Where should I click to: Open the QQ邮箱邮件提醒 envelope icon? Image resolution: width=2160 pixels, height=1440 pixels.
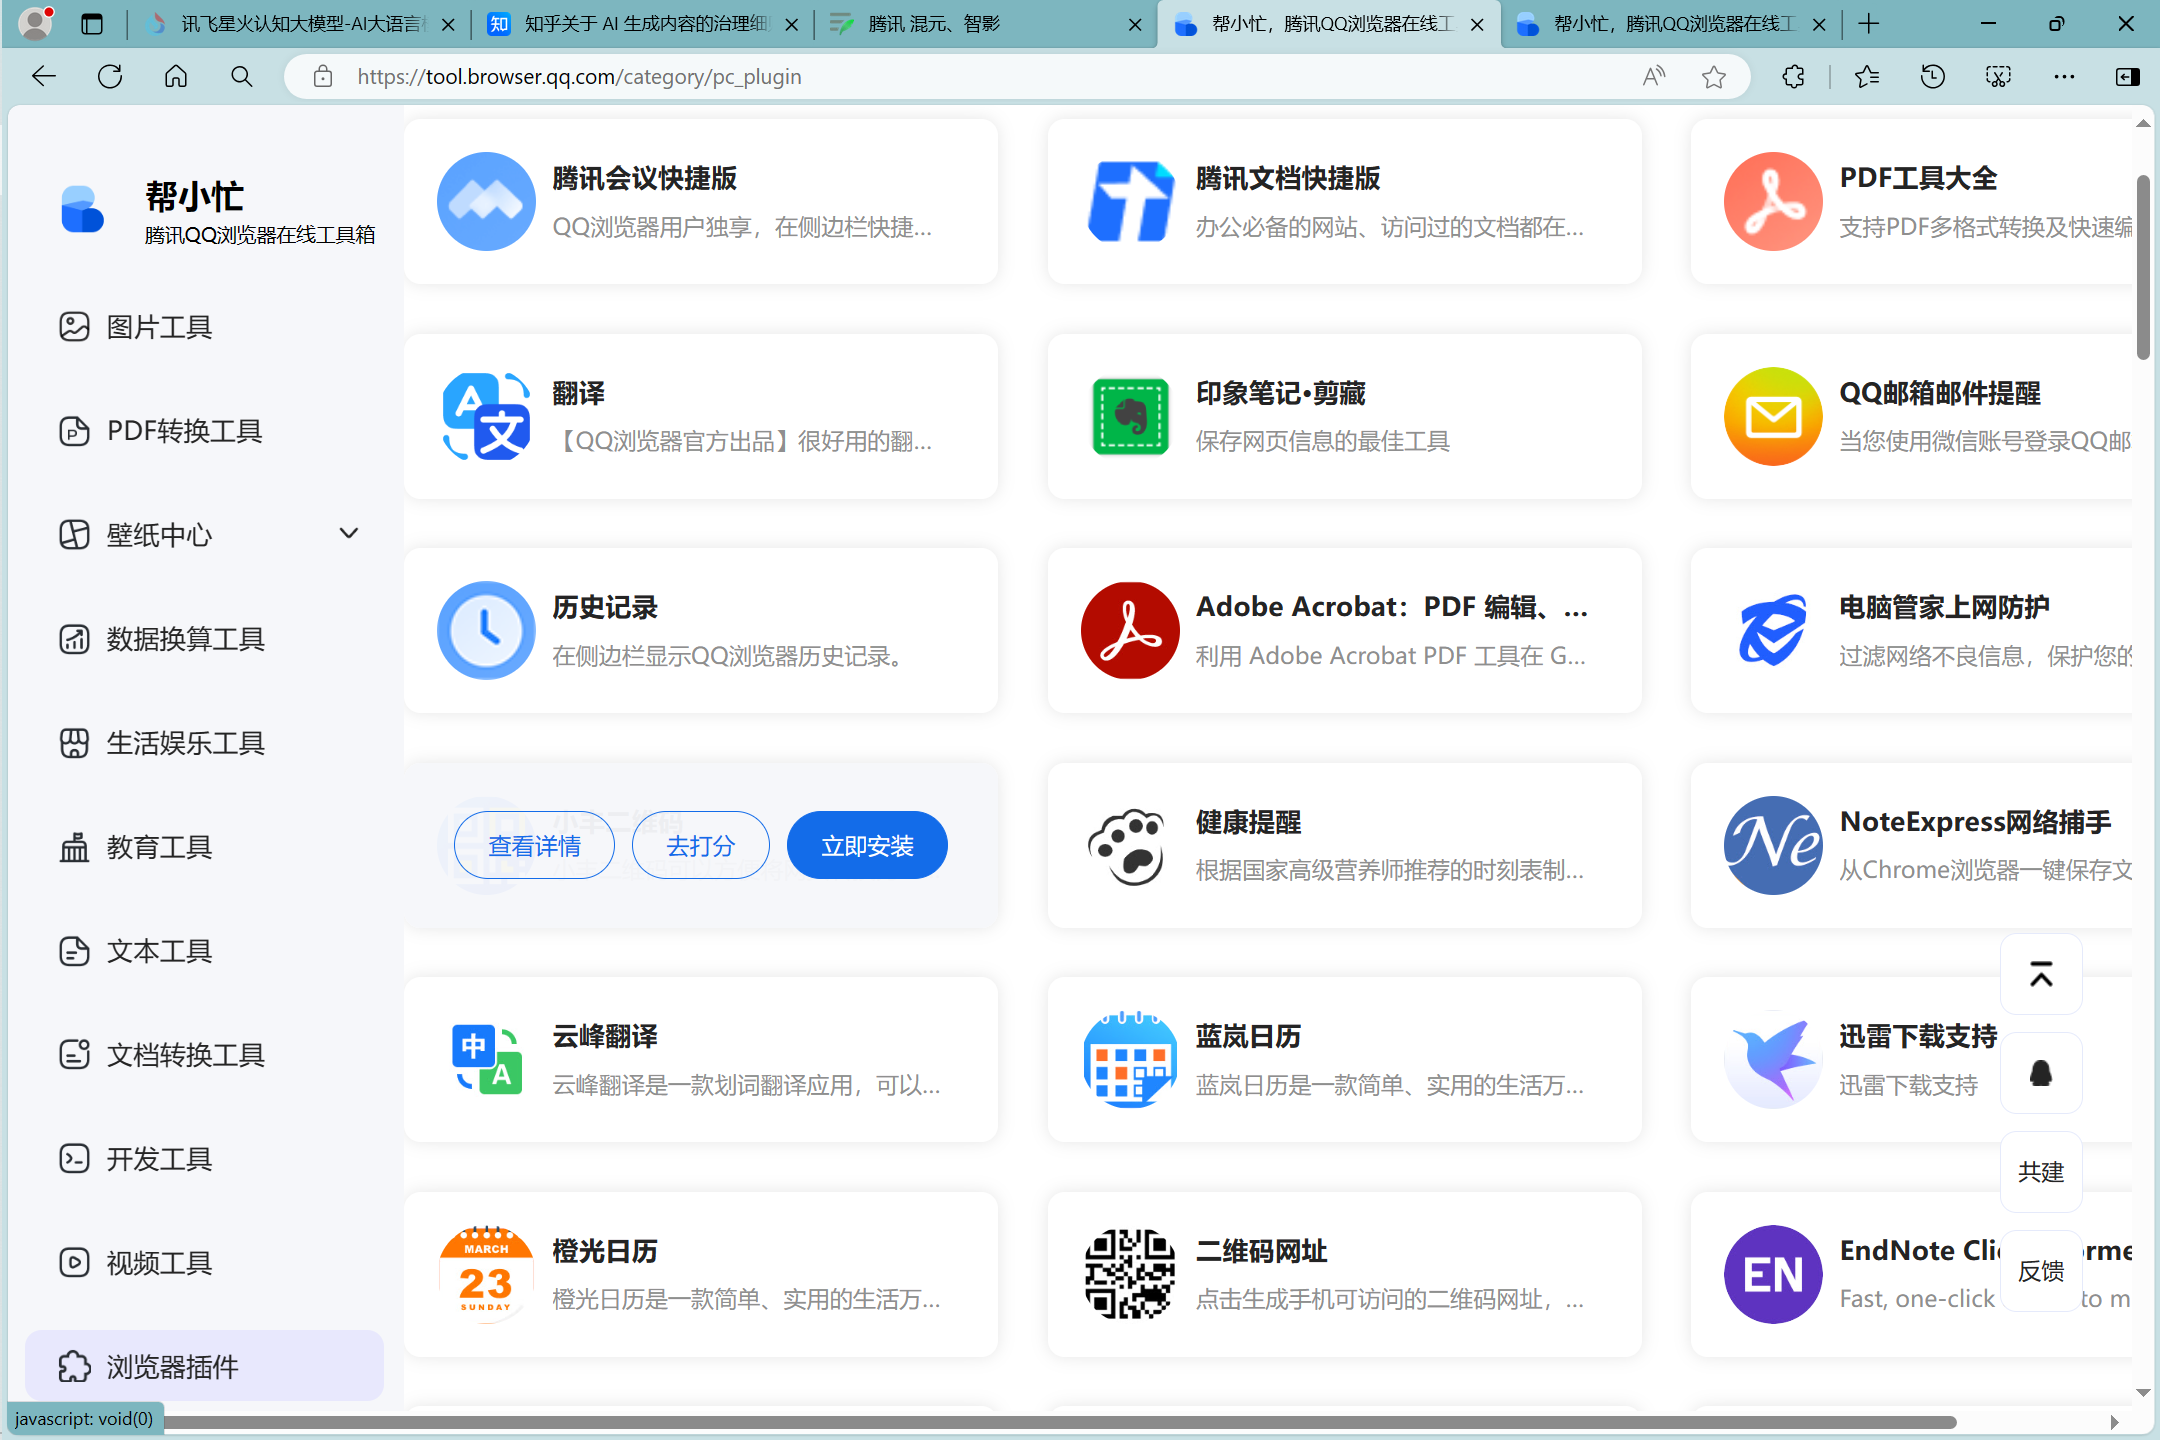pos(1773,416)
